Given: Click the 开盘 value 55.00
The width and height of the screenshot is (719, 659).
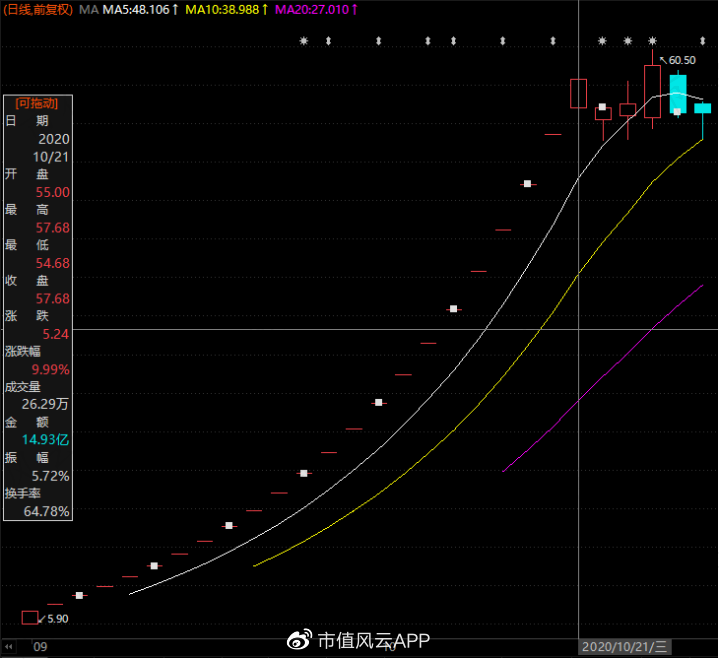Looking at the screenshot, I should (x=53, y=192).
